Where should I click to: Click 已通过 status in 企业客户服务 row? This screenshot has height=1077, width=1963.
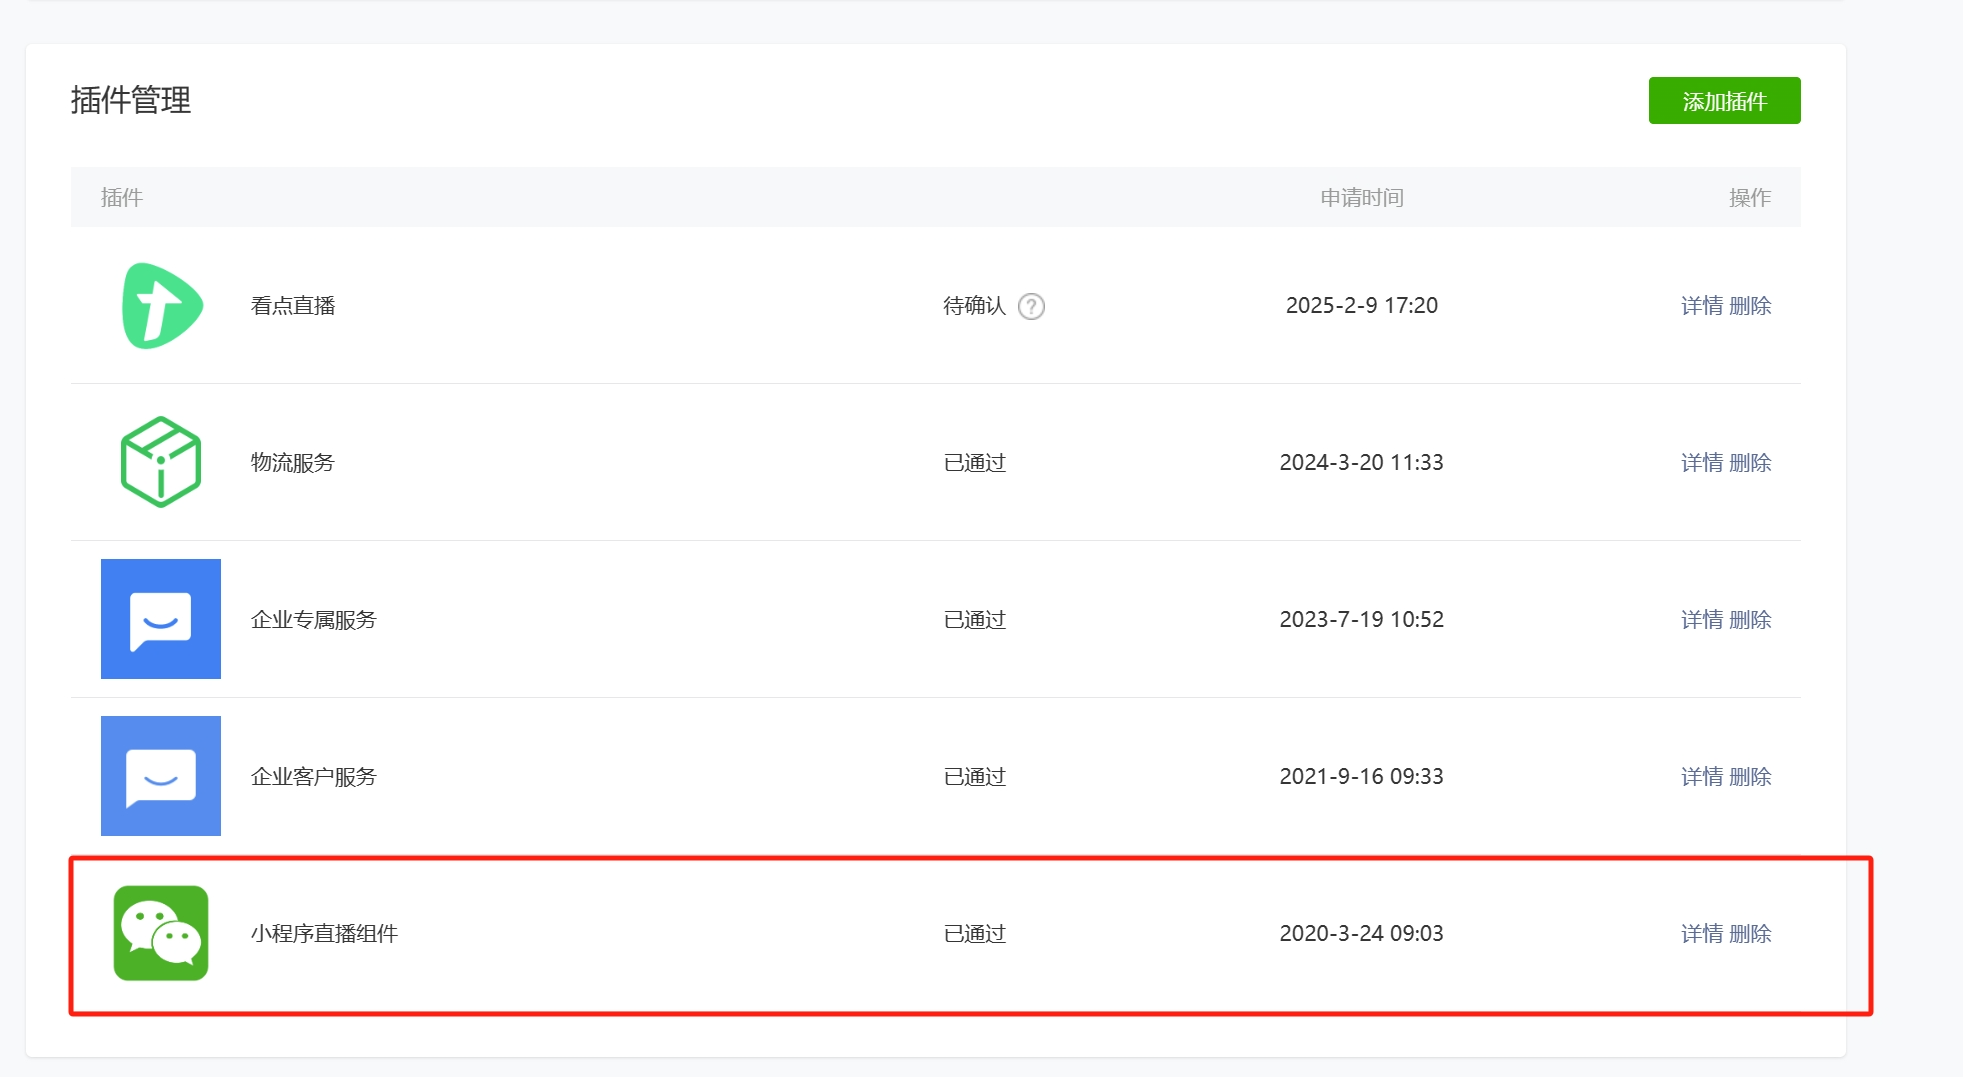click(975, 777)
